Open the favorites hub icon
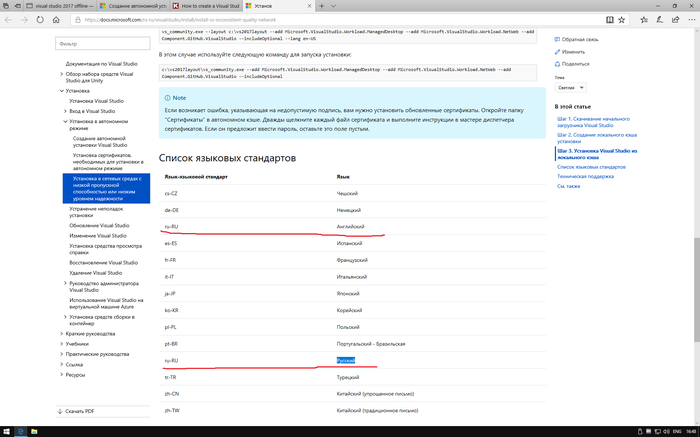 click(644, 20)
